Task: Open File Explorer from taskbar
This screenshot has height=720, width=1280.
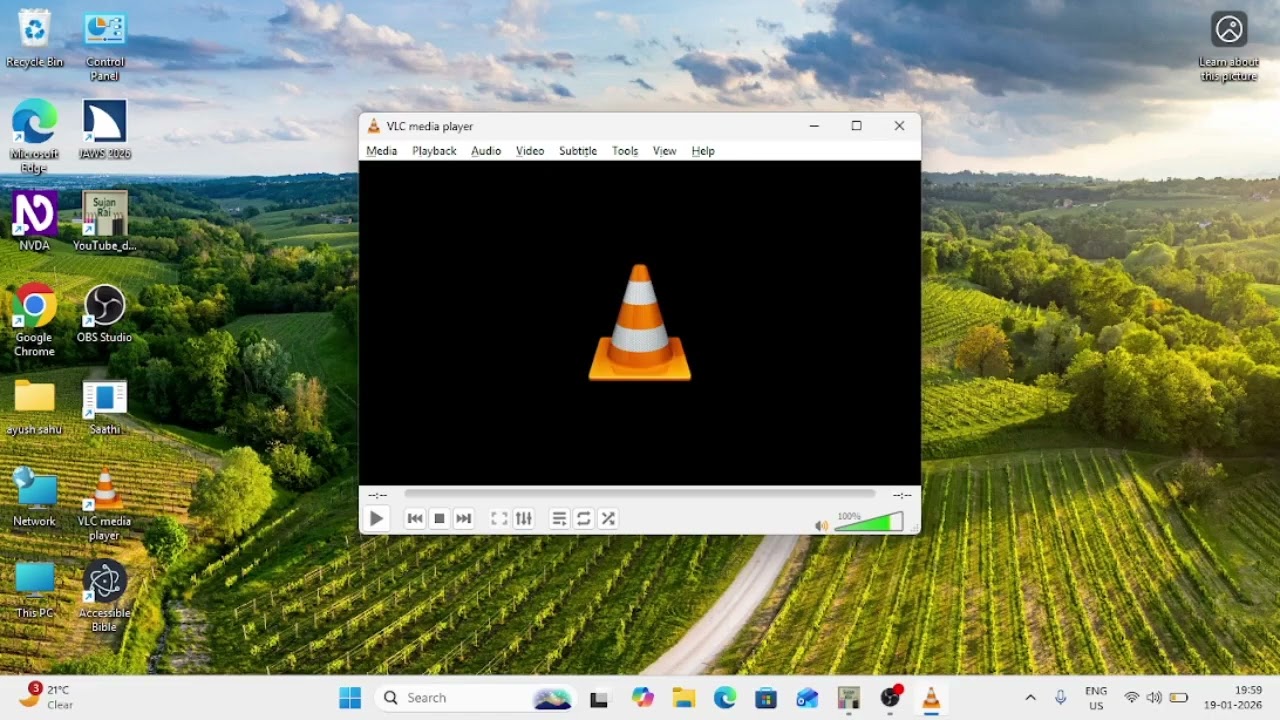Action: [x=684, y=698]
